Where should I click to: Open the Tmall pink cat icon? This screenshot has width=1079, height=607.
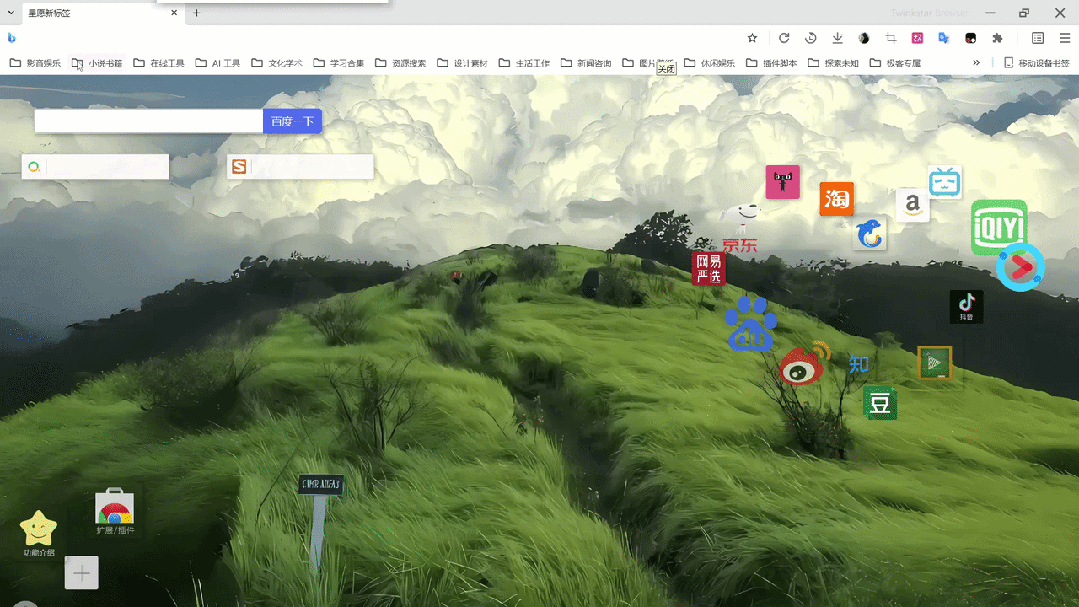[x=782, y=182]
